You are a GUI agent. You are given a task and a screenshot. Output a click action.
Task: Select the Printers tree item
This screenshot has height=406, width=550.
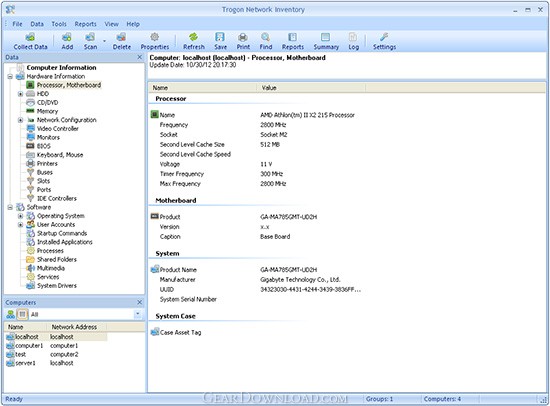click(x=47, y=164)
